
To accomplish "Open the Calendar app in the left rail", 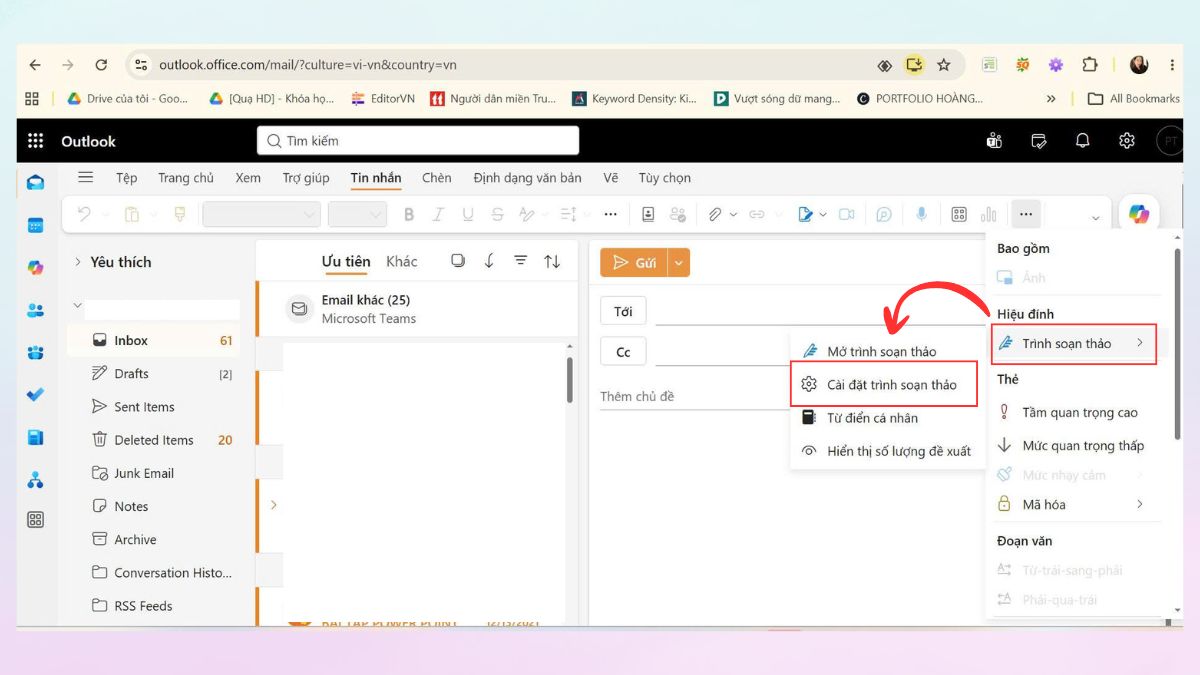I will coord(36,225).
